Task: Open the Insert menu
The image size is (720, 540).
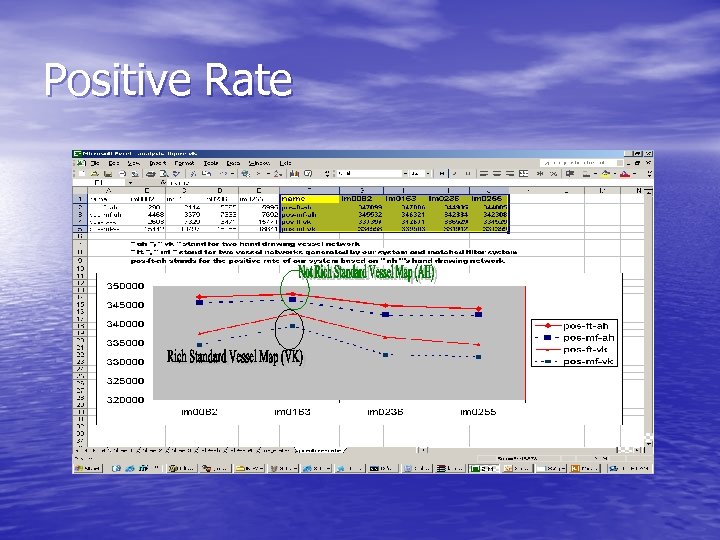Action: pos(158,163)
